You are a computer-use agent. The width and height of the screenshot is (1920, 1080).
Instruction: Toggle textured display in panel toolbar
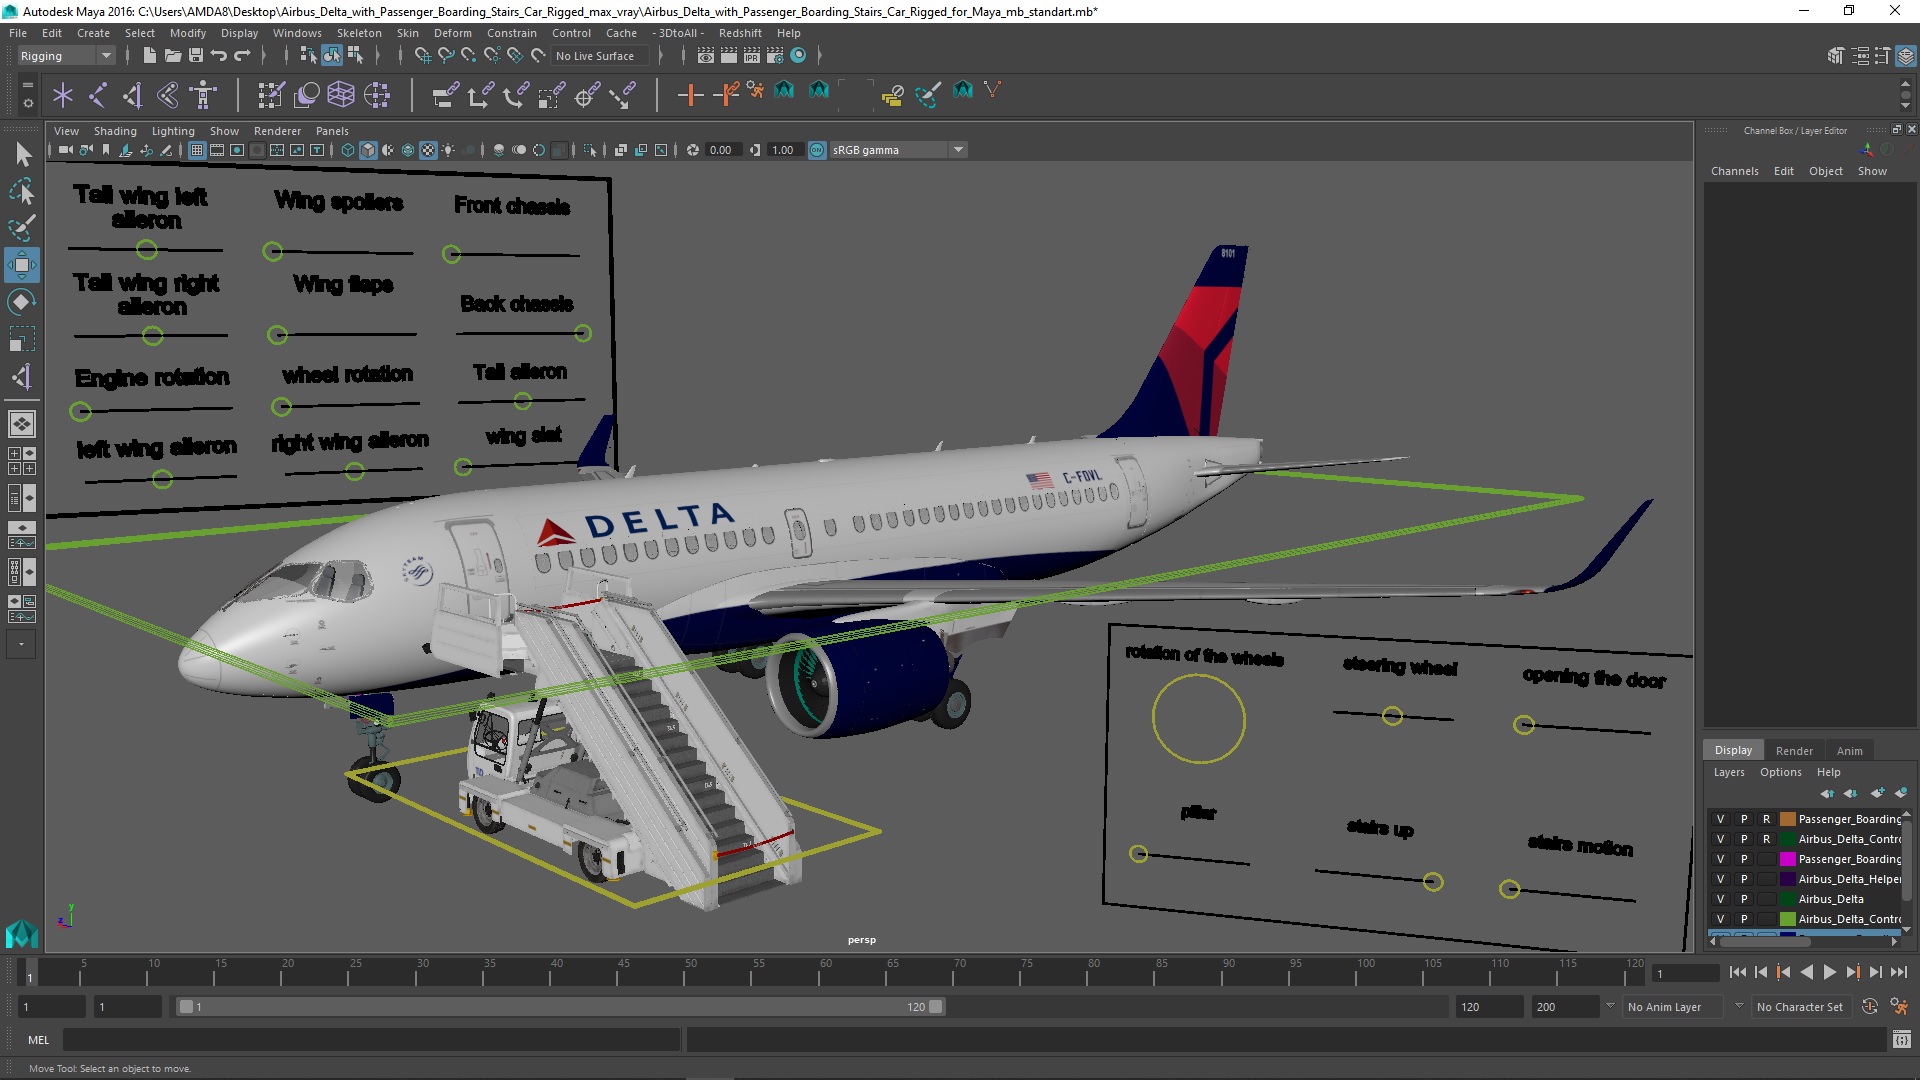click(428, 150)
